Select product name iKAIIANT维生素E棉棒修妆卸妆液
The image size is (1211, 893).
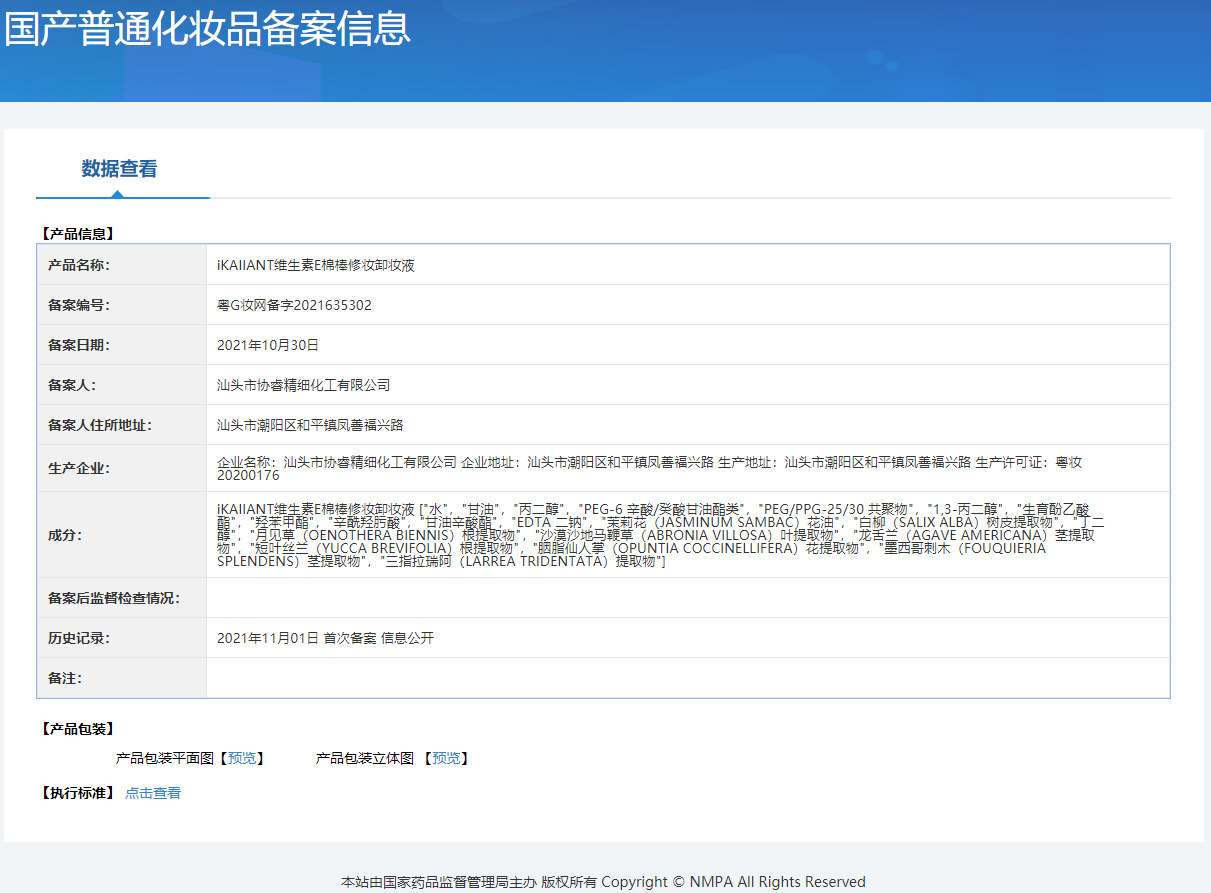(316, 265)
